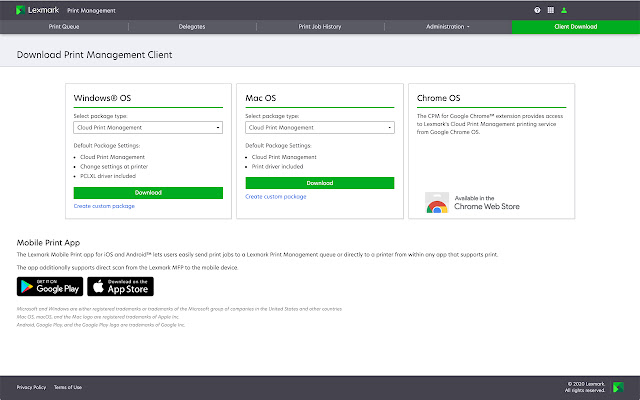Image resolution: width=640 pixels, height=400 pixels.
Task: Create custom package for Windows OS
Action: pyautogui.click(x=104, y=206)
